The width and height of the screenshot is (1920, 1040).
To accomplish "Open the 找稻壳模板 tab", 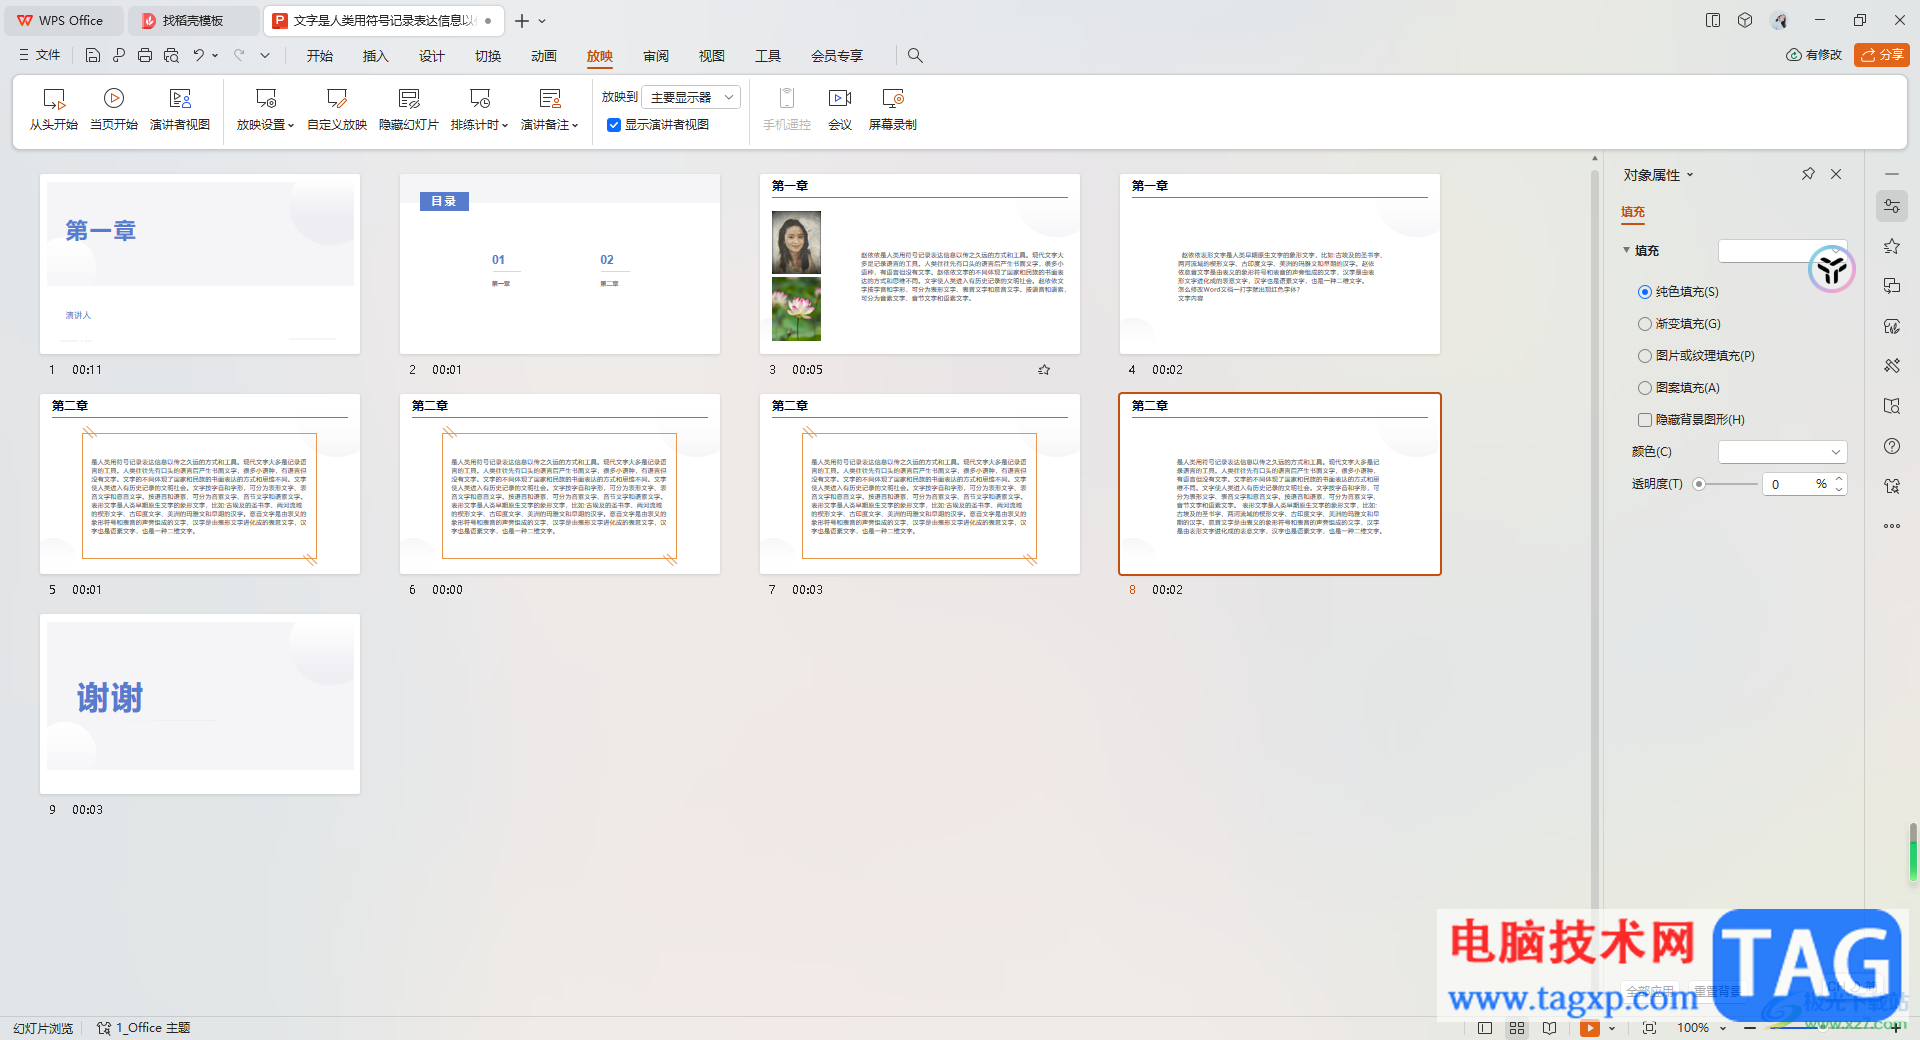I will pos(193,20).
